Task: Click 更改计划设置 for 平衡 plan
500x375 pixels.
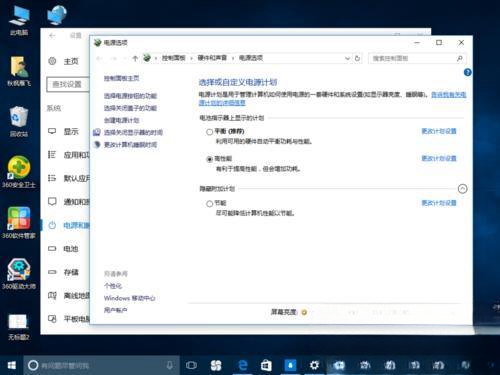Action: 439,131
